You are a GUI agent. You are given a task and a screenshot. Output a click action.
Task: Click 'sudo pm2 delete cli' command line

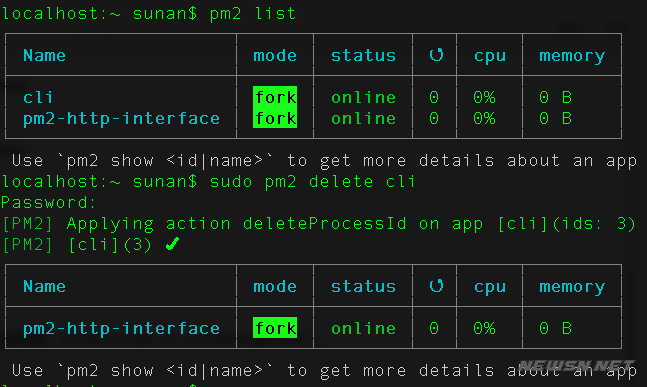[312, 182]
